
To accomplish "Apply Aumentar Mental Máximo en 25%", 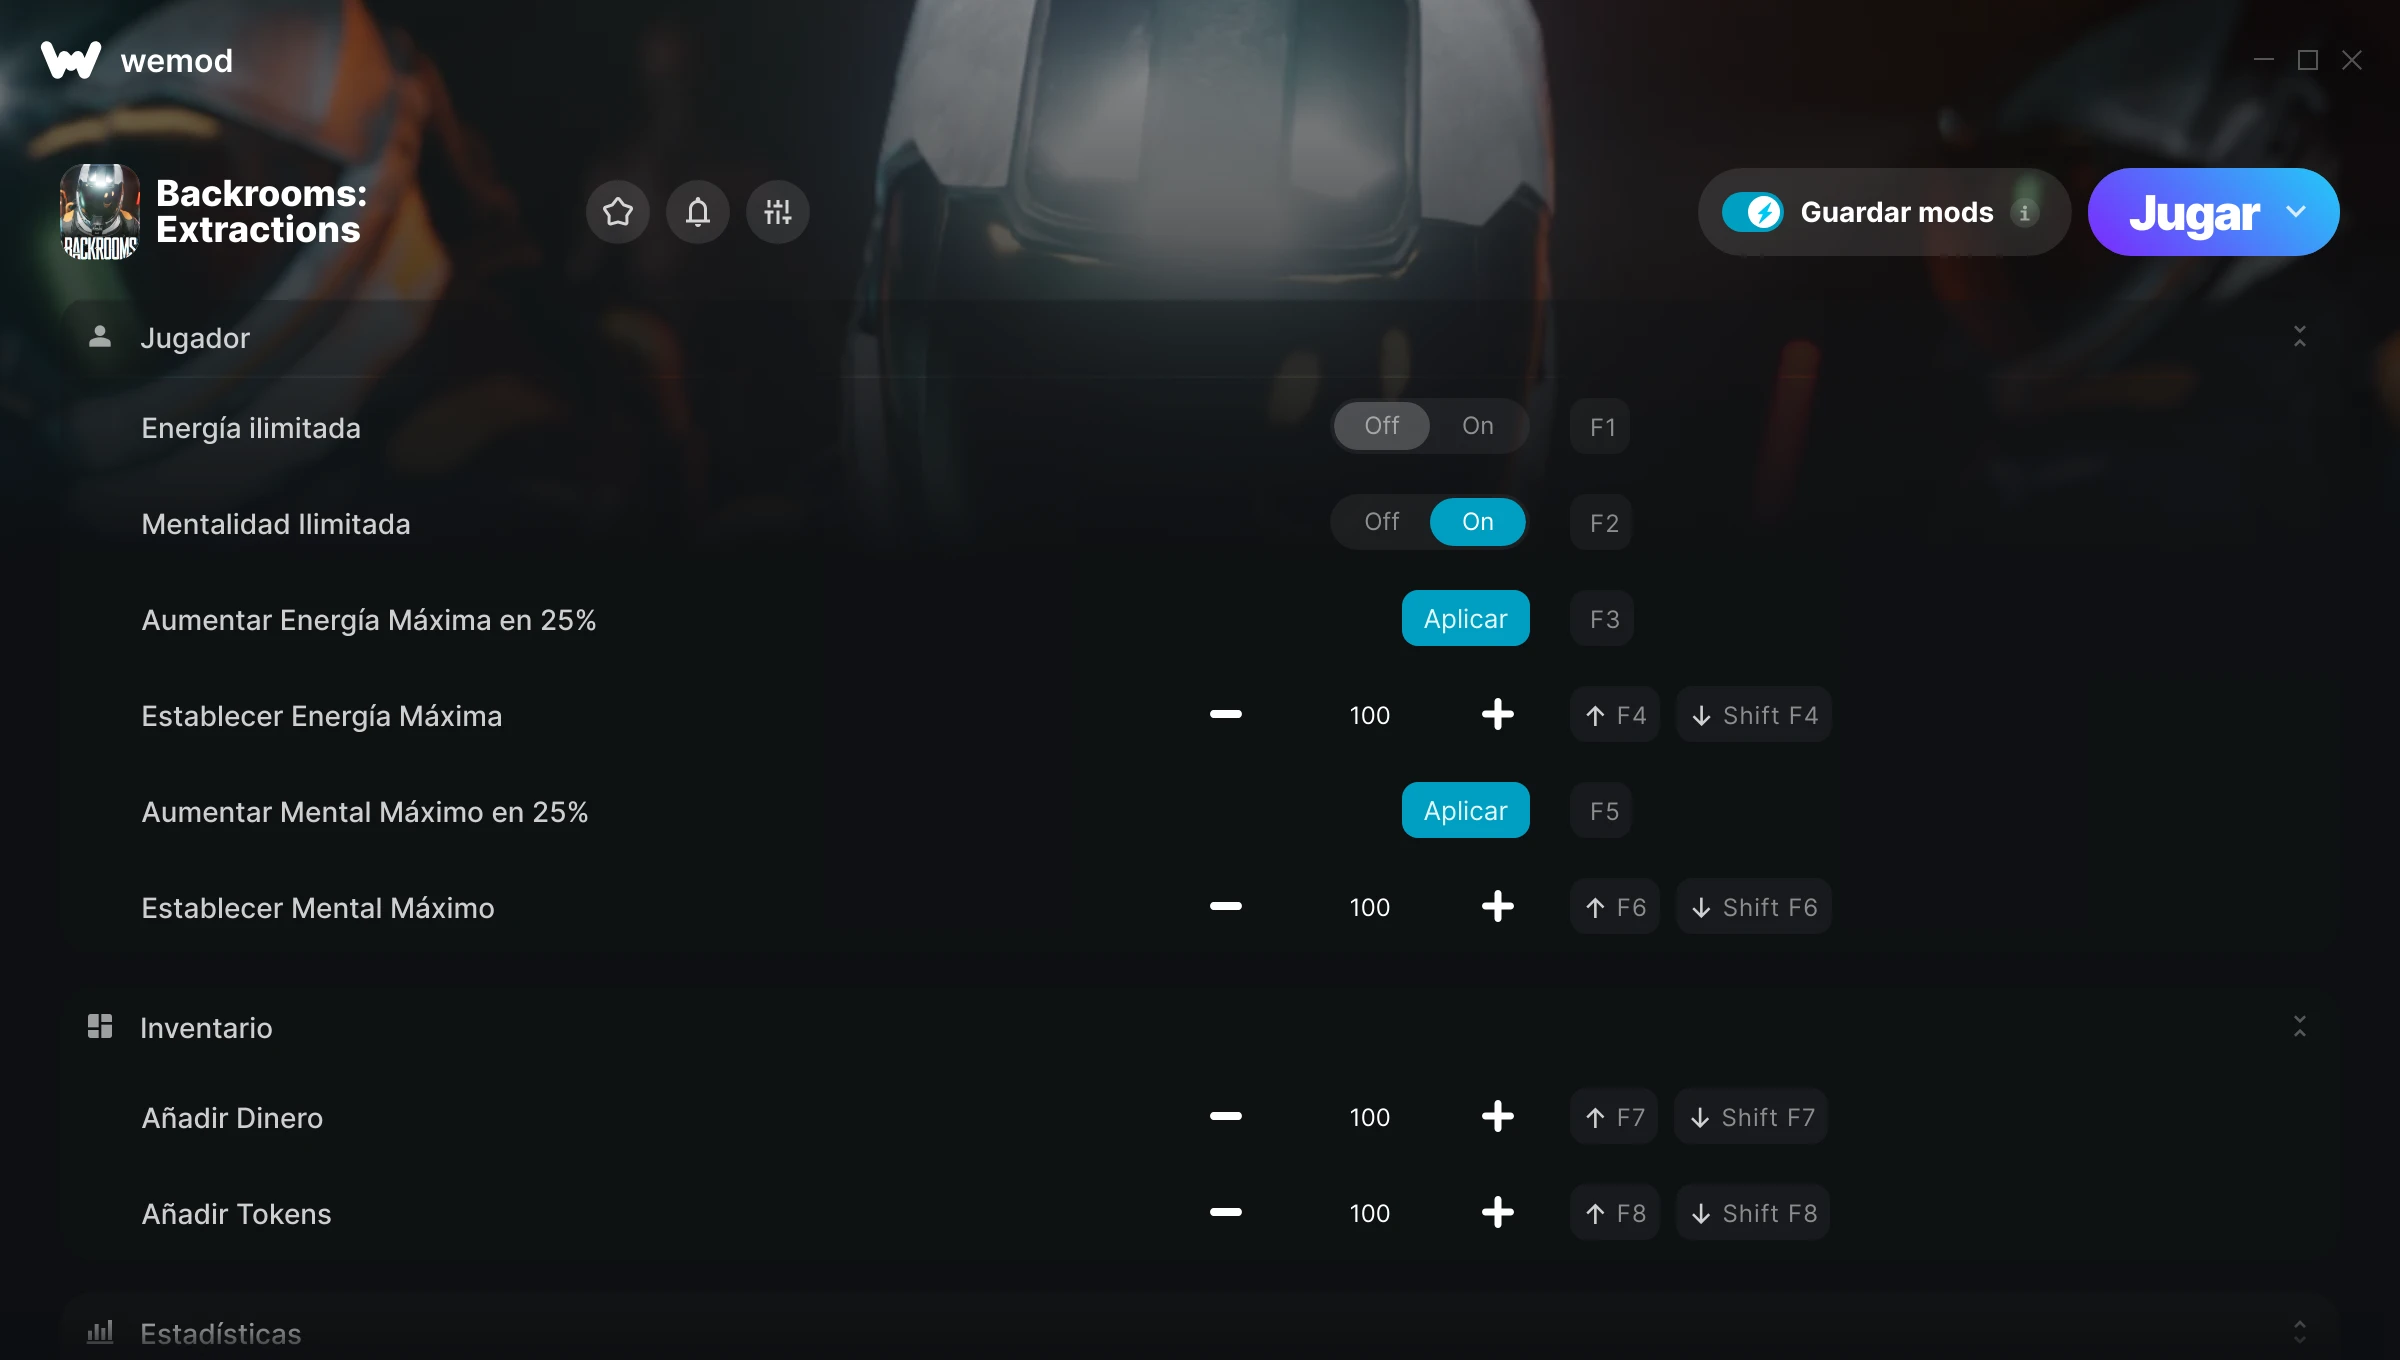I will point(1465,810).
